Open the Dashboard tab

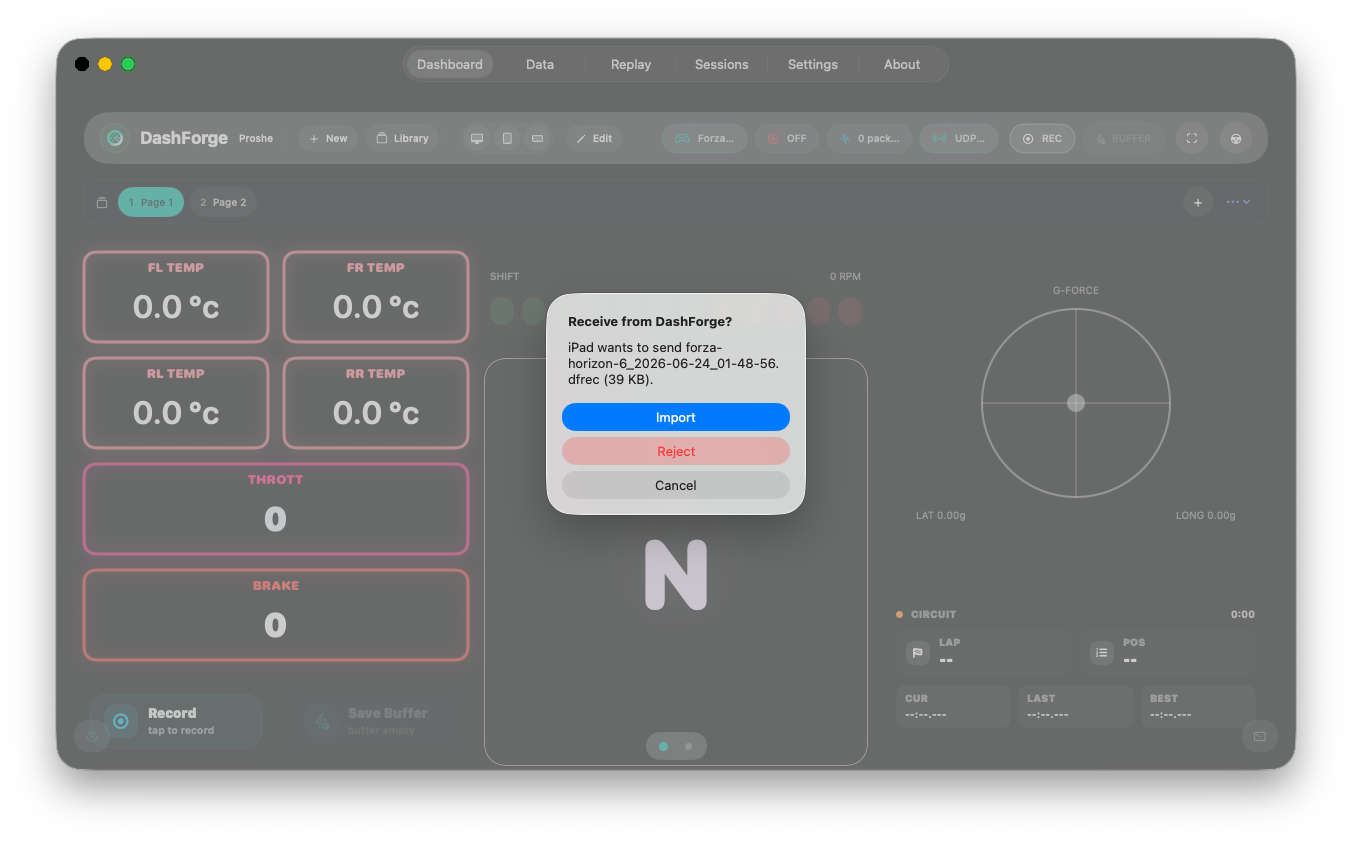[450, 64]
